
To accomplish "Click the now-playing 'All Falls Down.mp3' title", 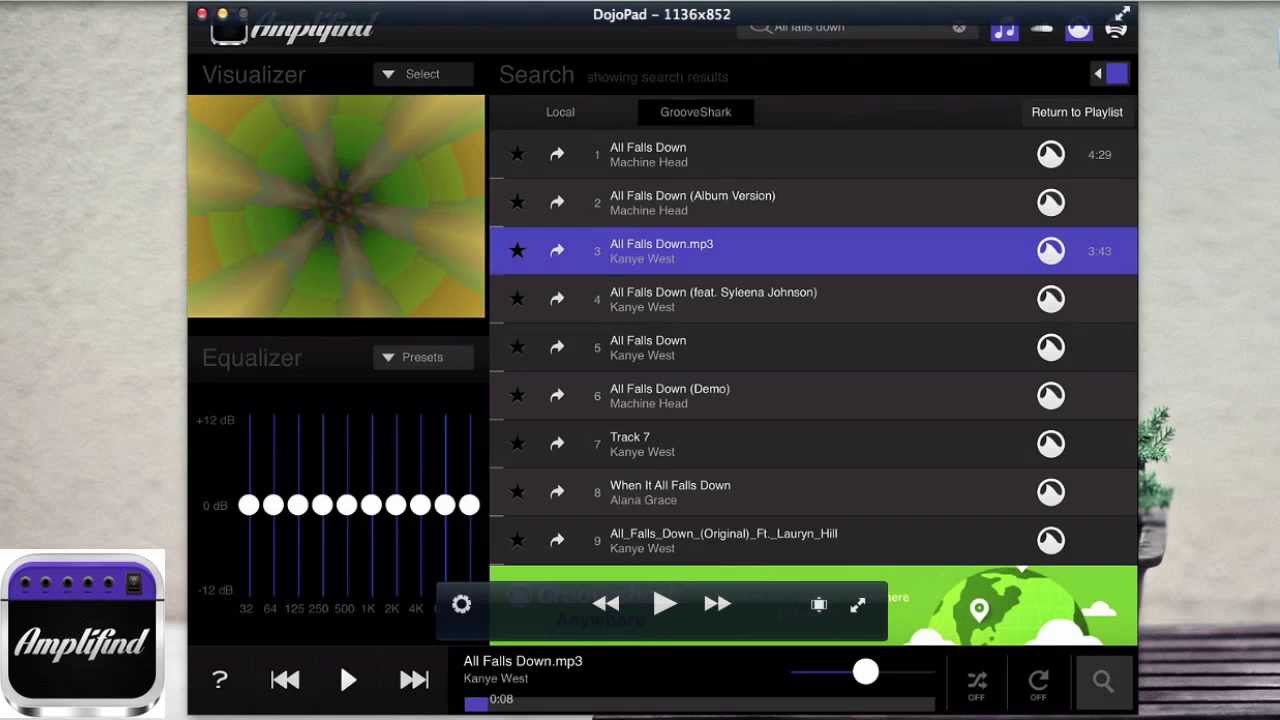I will [x=522, y=661].
